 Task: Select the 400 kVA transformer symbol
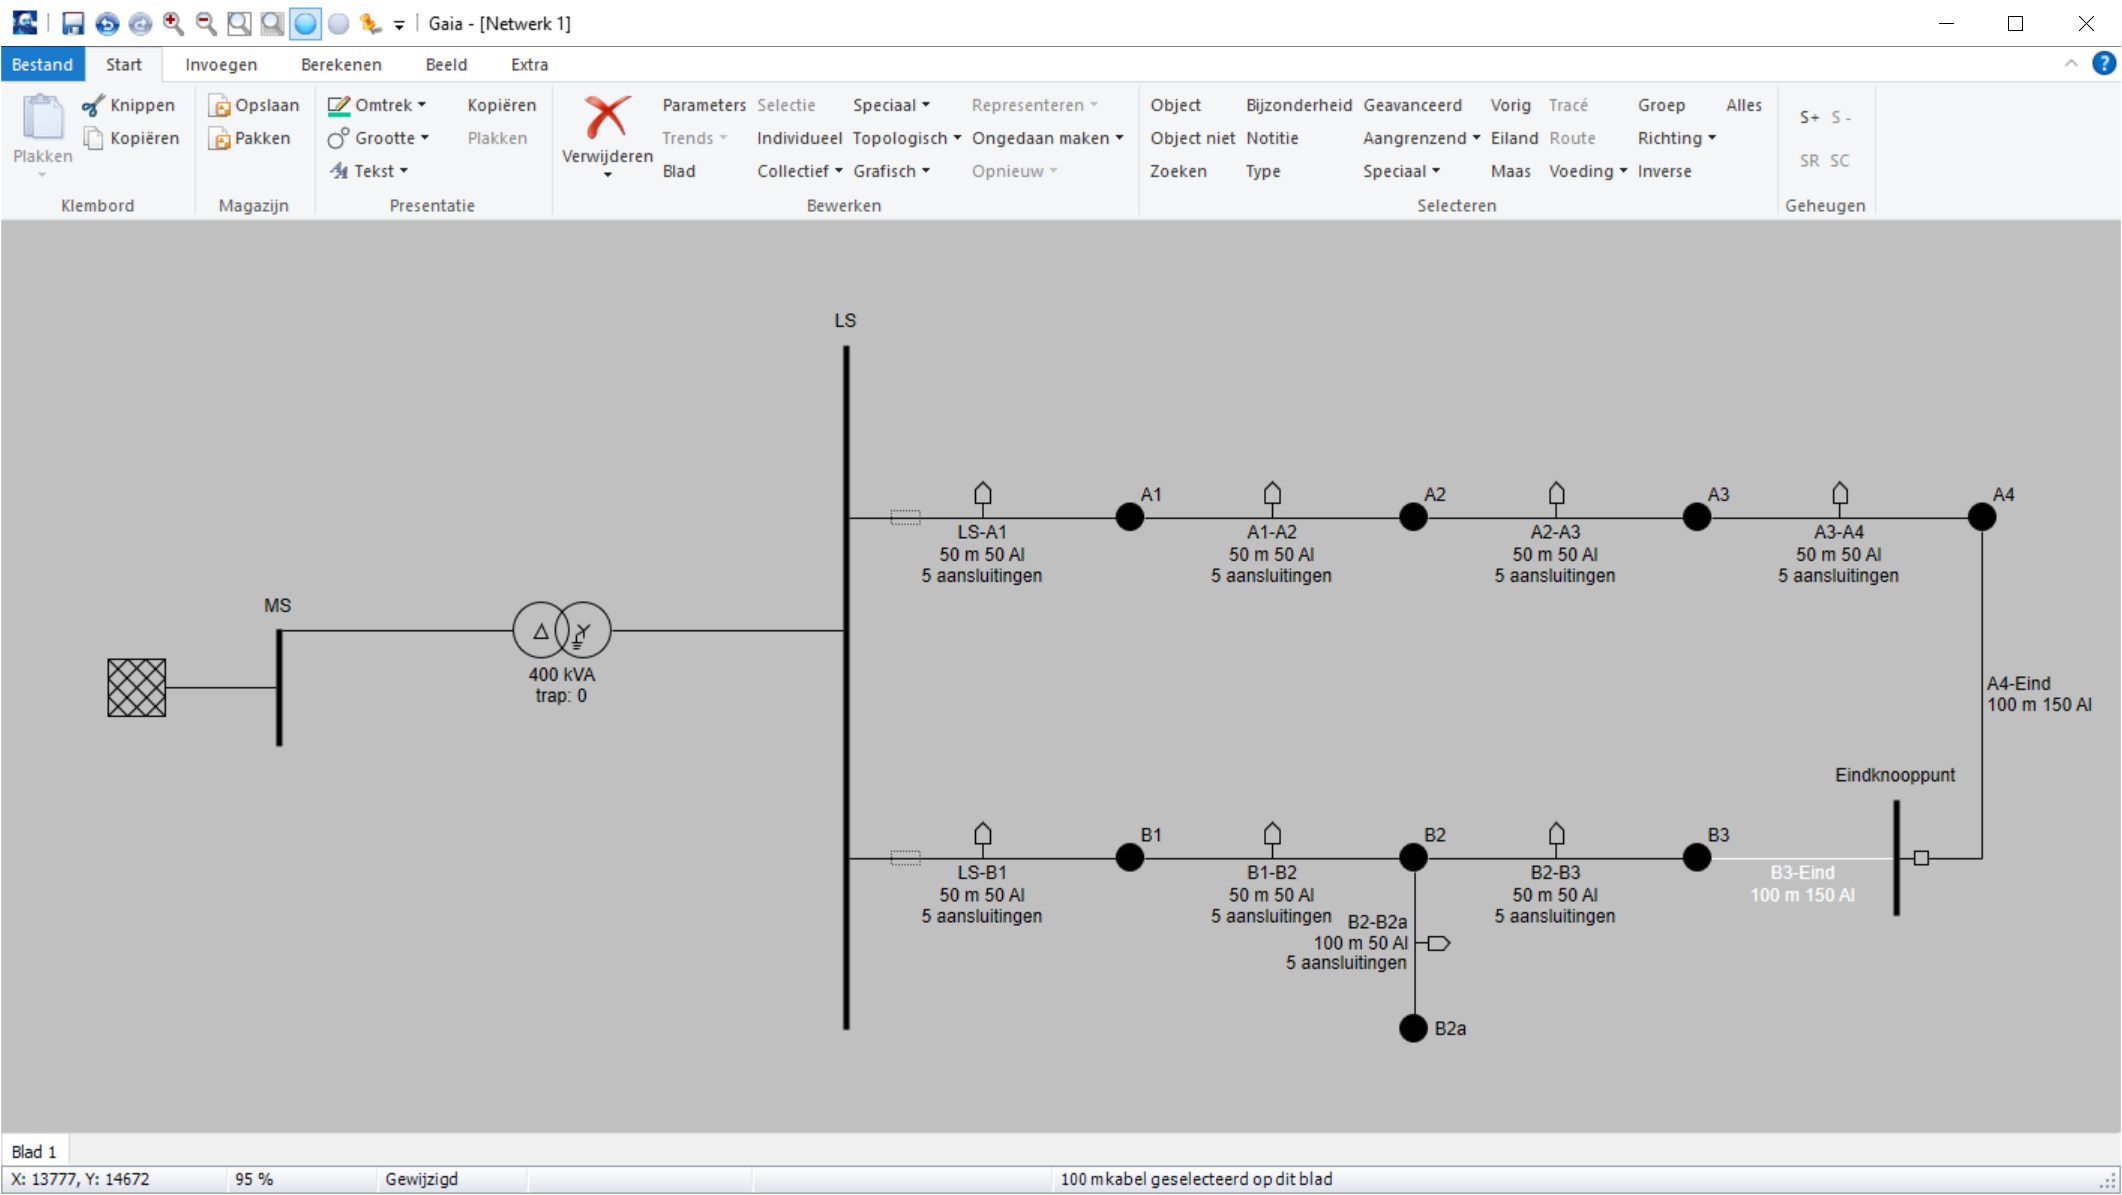pyautogui.click(x=562, y=631)
